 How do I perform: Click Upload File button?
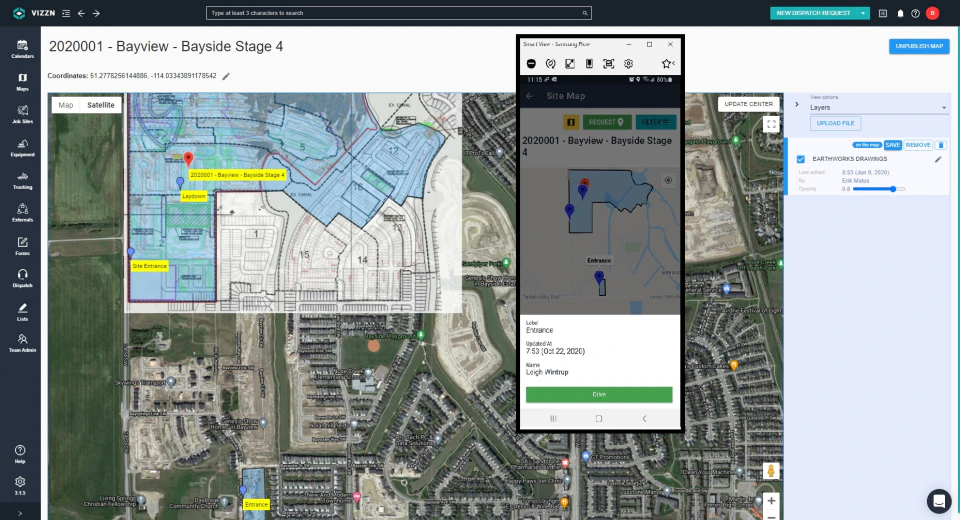(836, 123)
